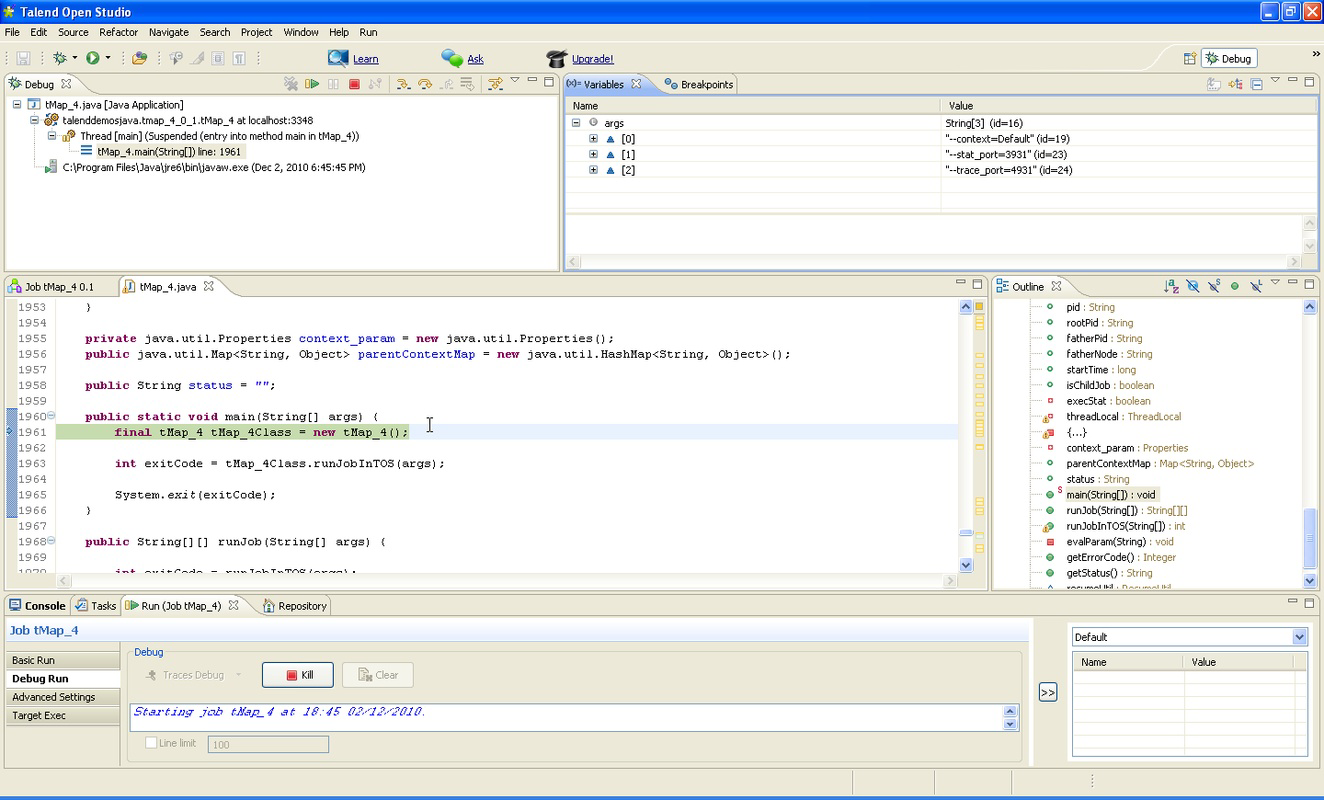Image resolution: width=1324 pixels, height=800 pixels.
Task: Switch to the Console tab
Action: pos(37,605)
